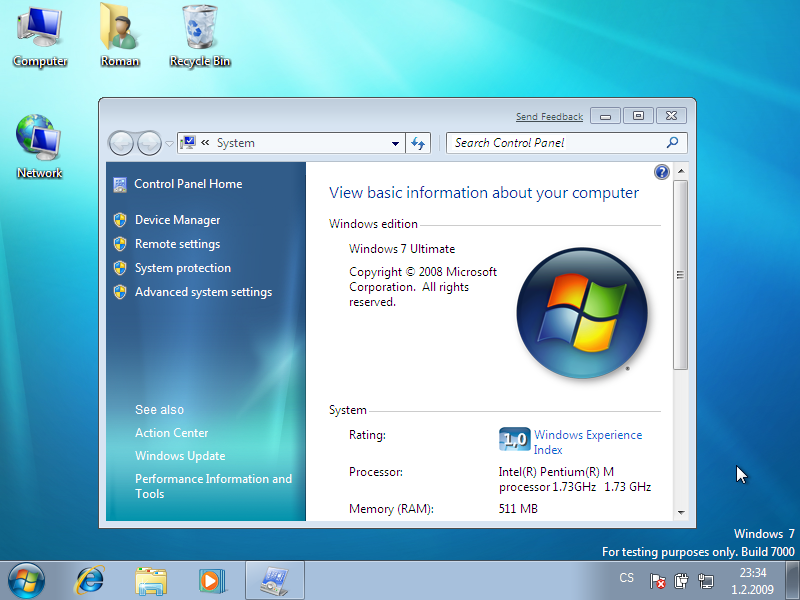
Task: Open the Start menu orb
Action: click(26, 581)
